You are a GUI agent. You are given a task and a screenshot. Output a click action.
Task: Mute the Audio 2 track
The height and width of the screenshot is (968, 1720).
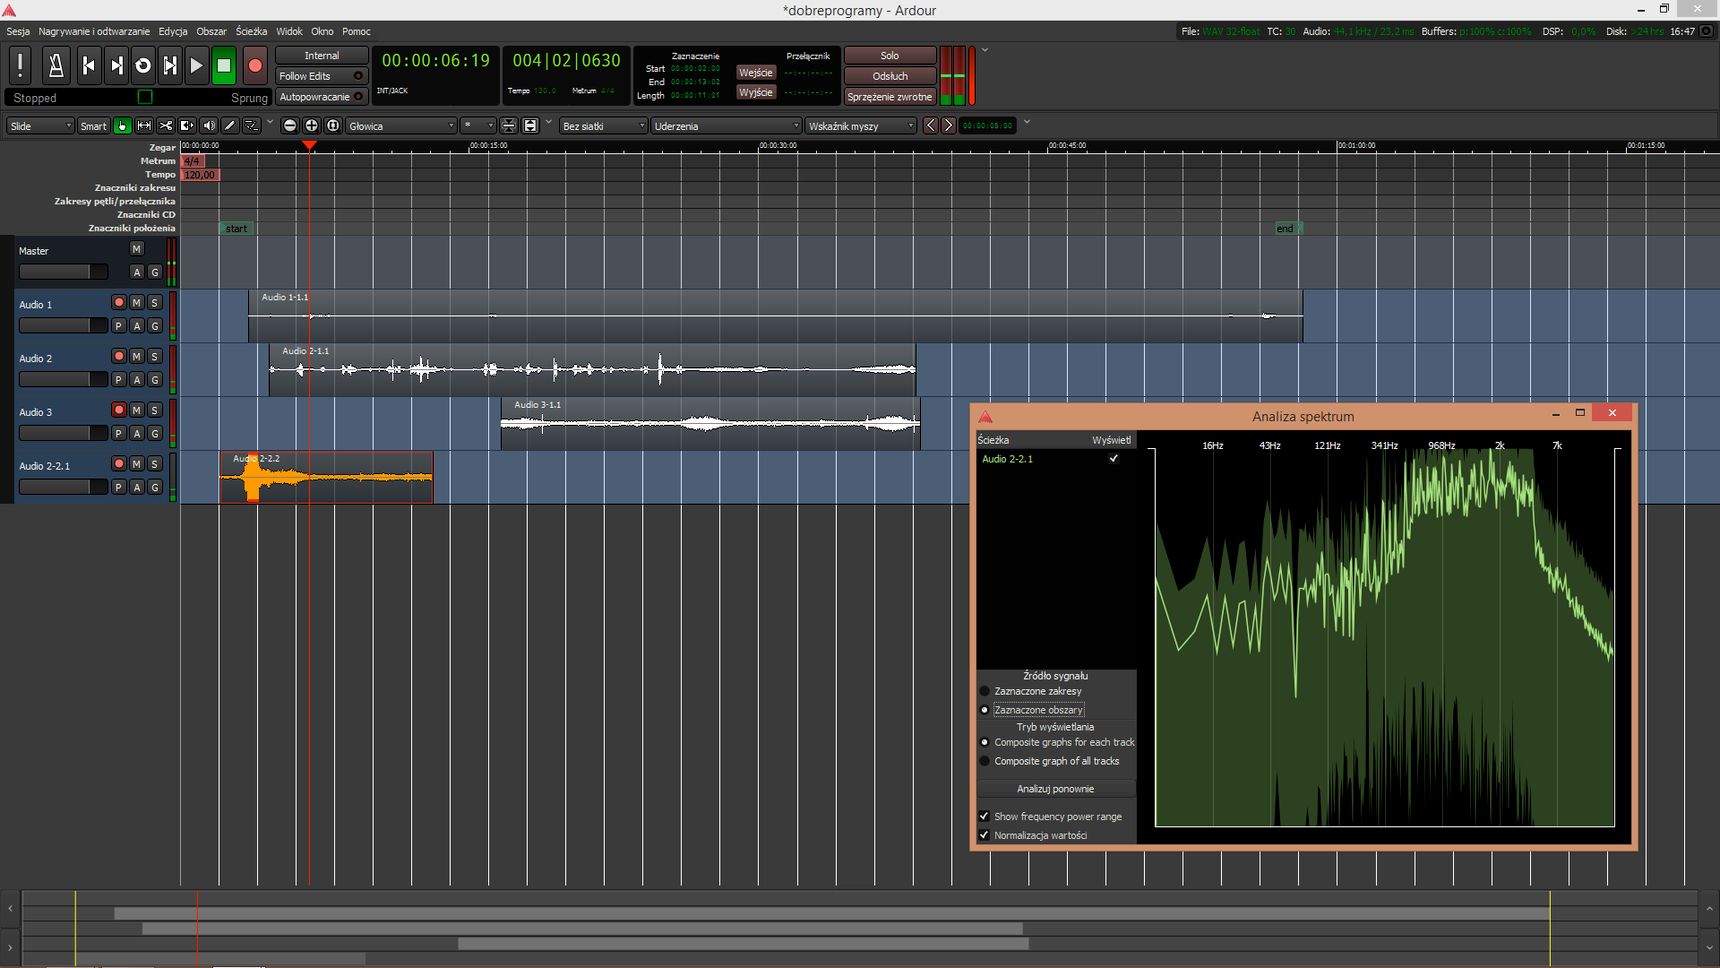coord(137,356)
